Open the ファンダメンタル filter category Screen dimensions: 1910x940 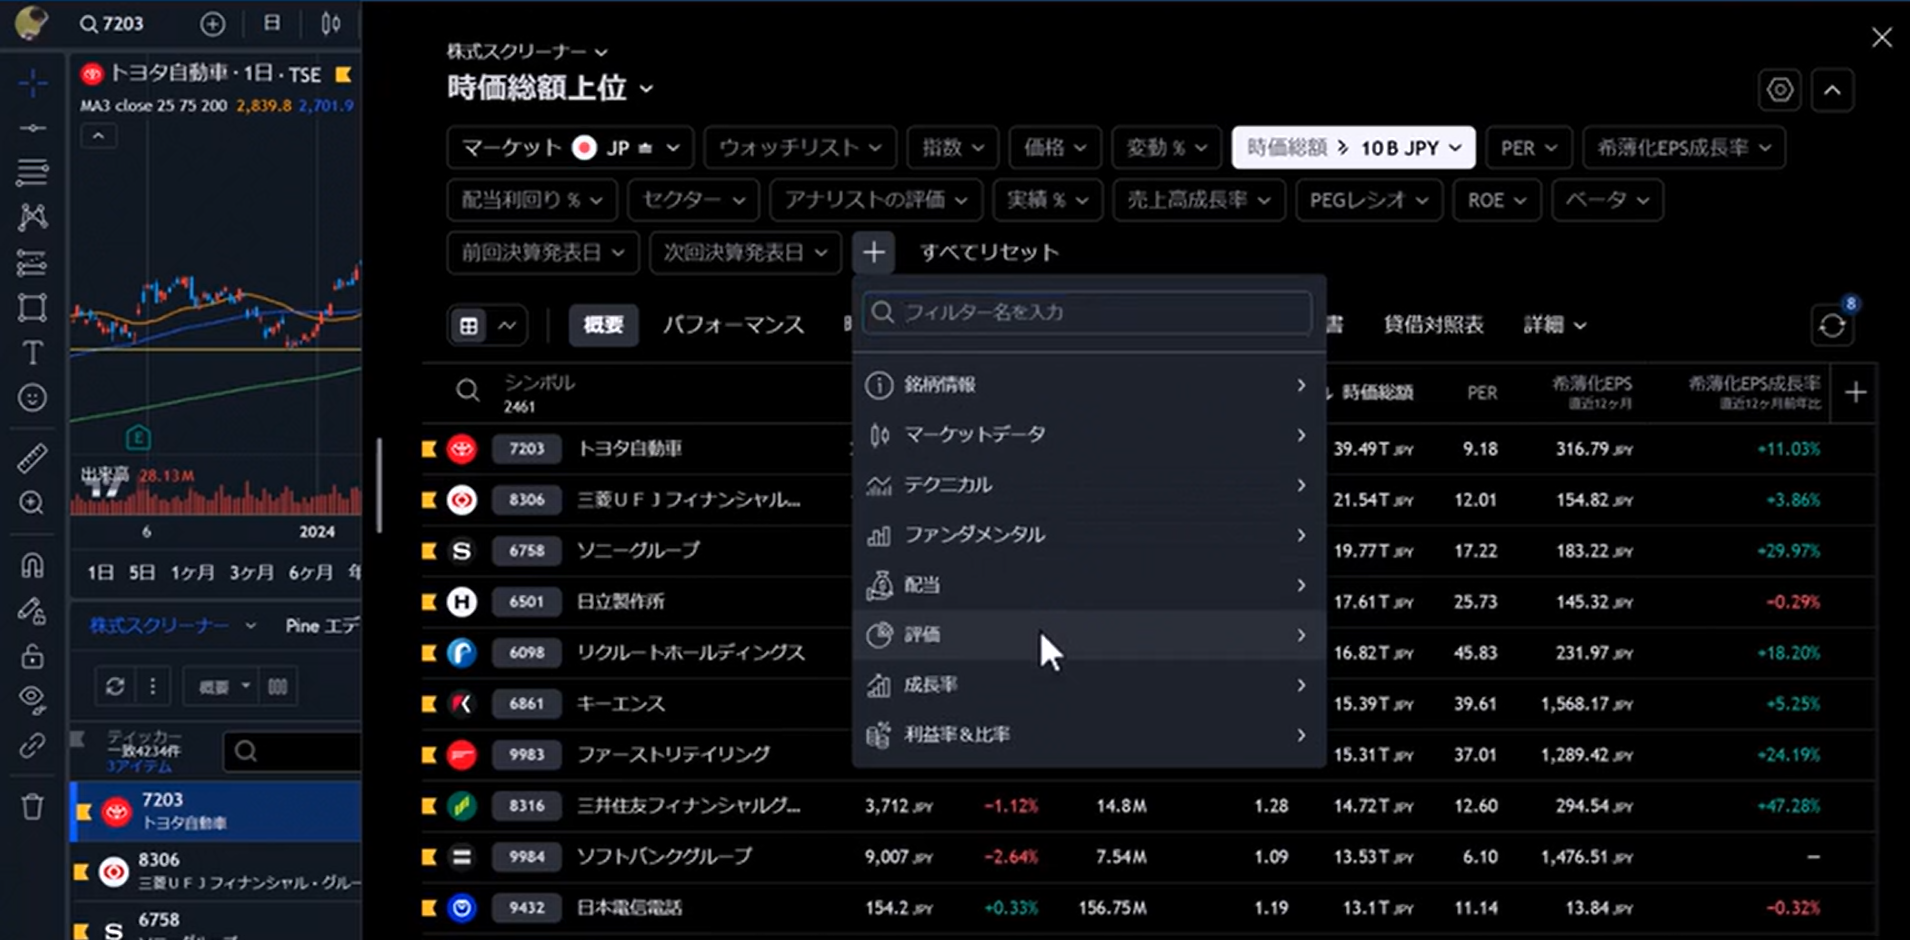1088,535
